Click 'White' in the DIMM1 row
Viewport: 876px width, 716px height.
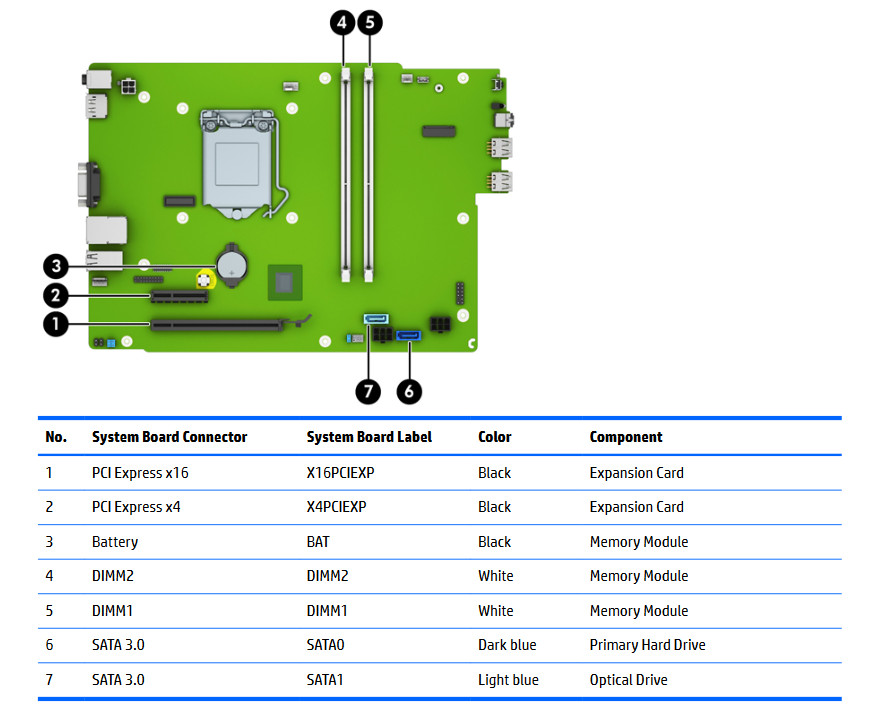496,611
